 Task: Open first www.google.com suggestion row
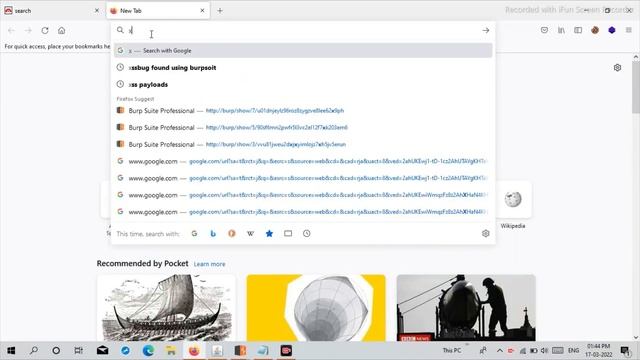[x=303, y=161]
